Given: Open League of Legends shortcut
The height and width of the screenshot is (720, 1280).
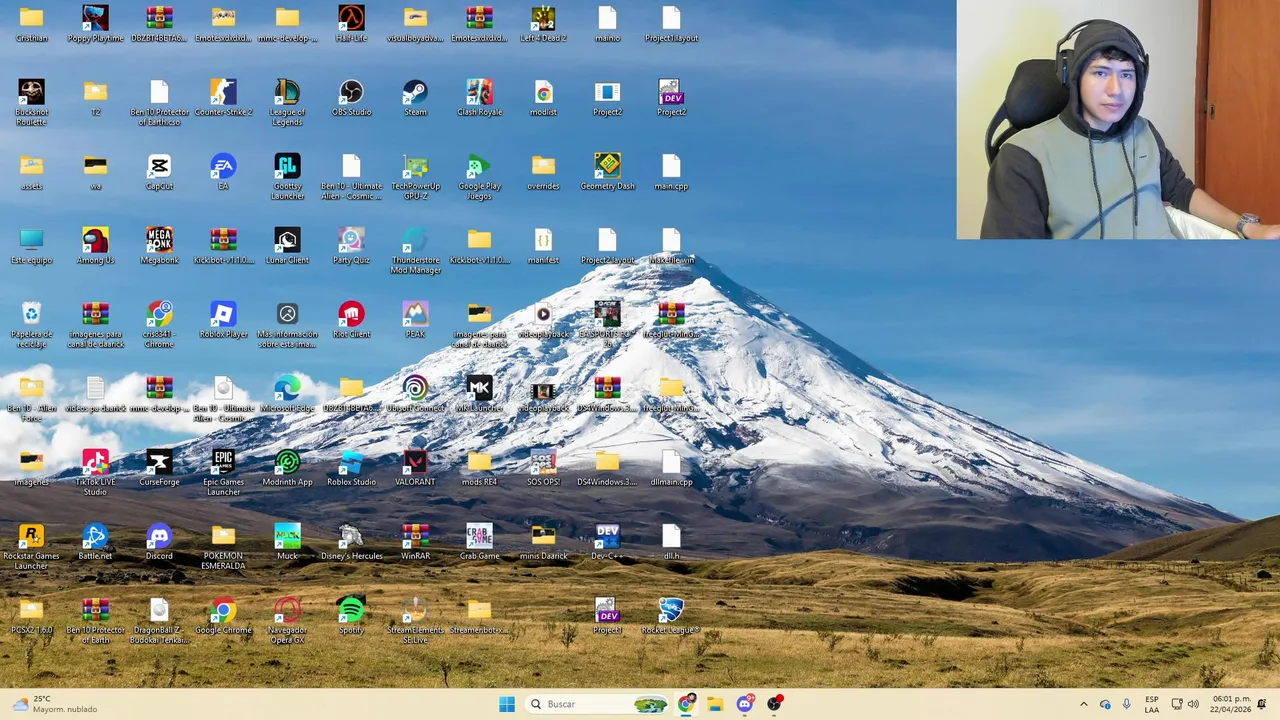Looking at the screenshot, I should point(287,102).
